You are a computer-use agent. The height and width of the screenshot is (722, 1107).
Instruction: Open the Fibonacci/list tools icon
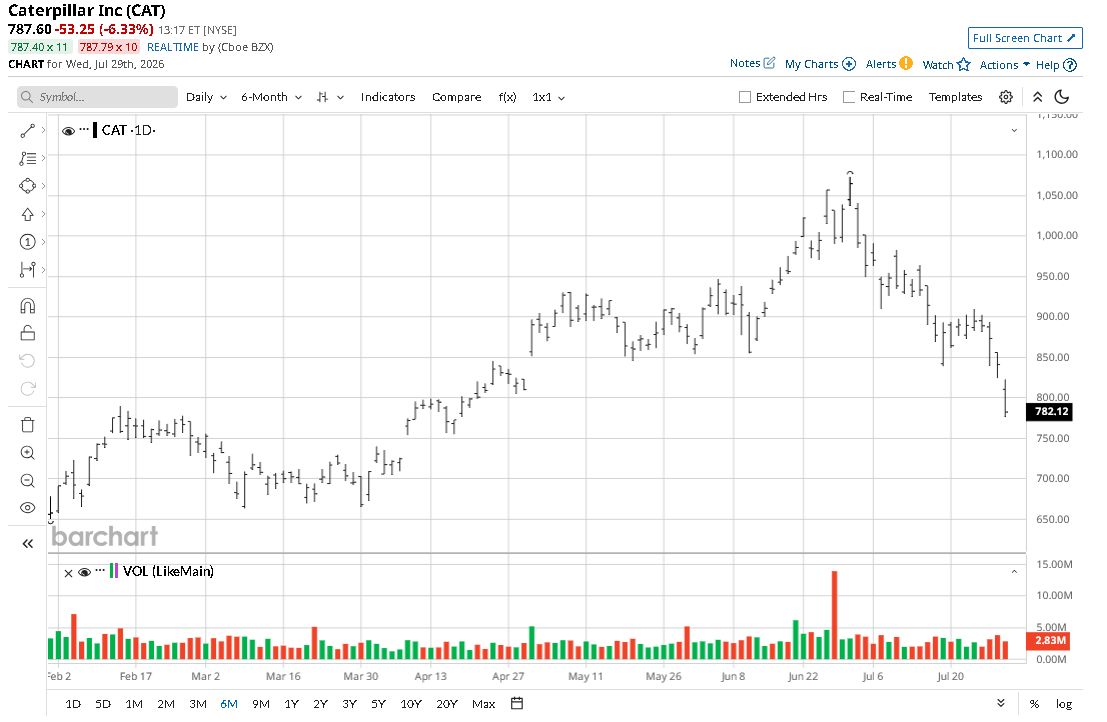[x=28, y=159]
